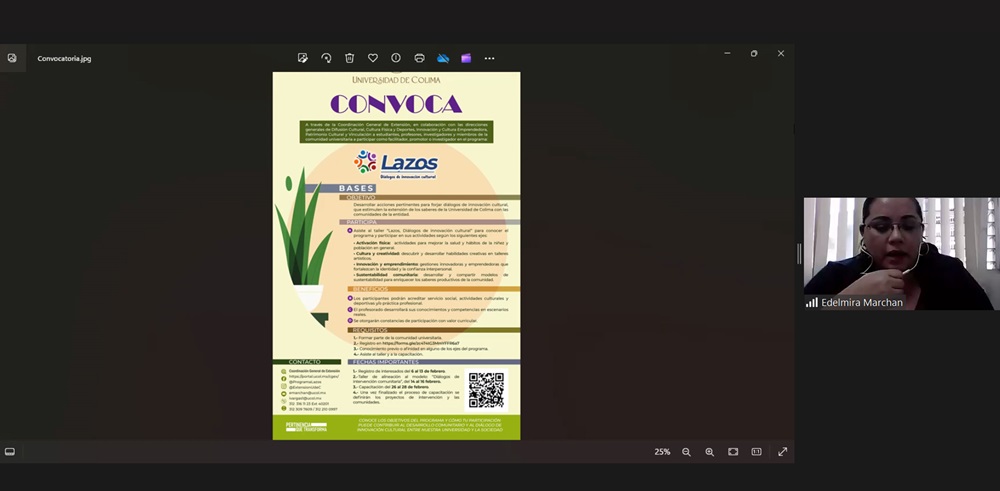
Task: Click the QR code on the poster
Action: [x=486, y=390]
